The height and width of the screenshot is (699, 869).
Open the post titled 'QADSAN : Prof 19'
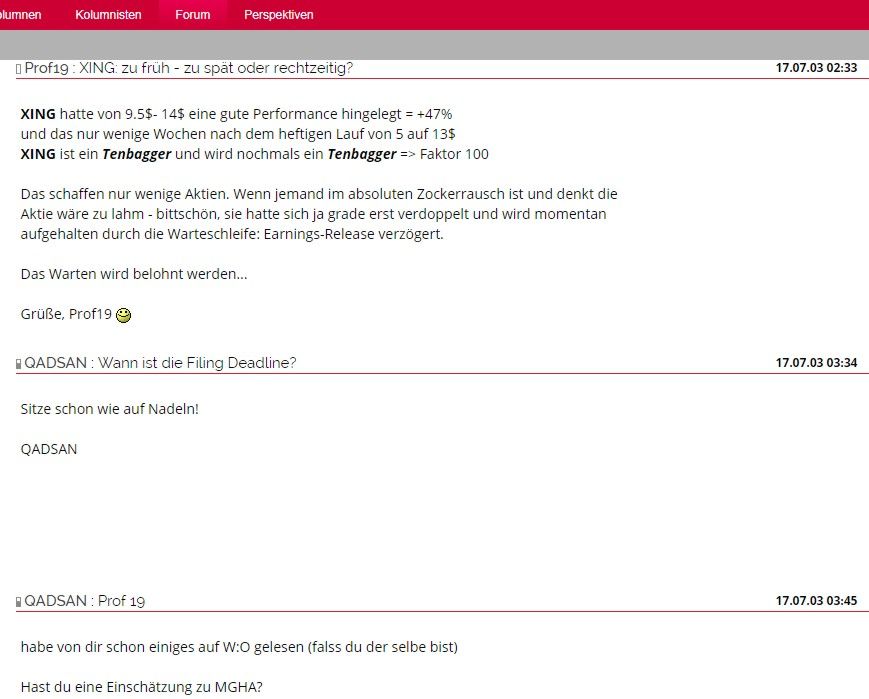[85, 601]
